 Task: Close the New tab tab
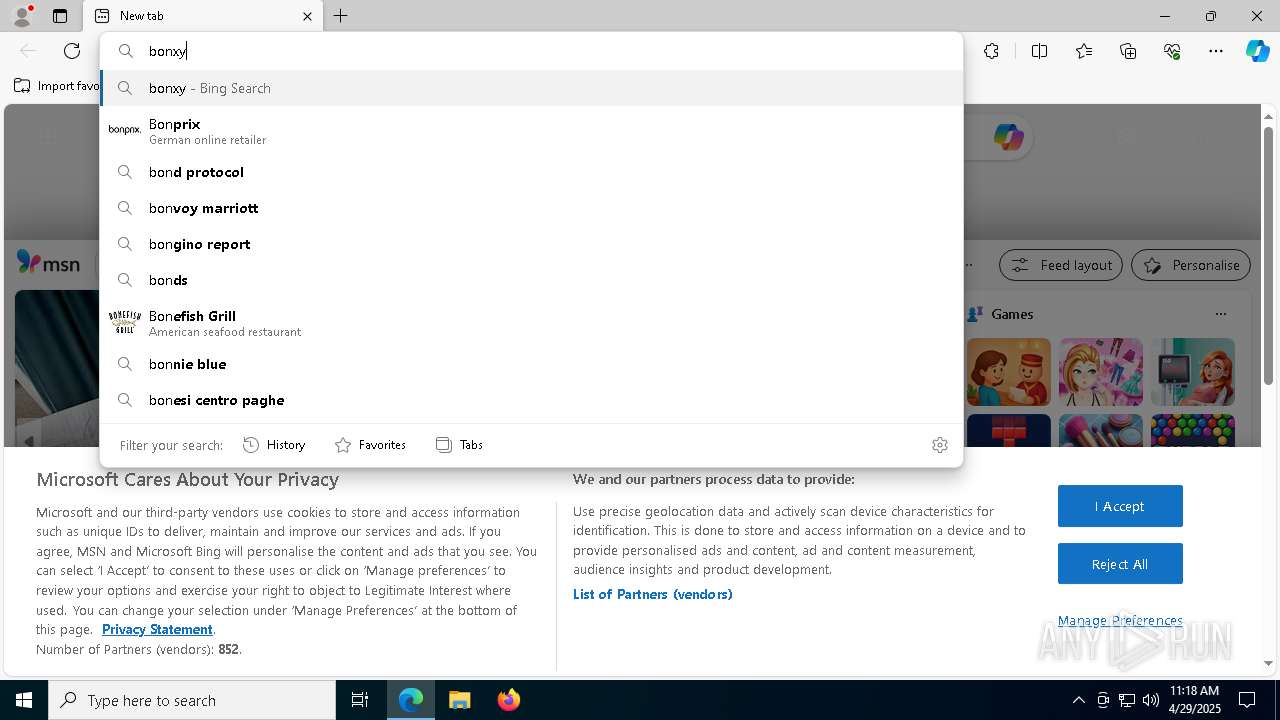pos(307,16)
